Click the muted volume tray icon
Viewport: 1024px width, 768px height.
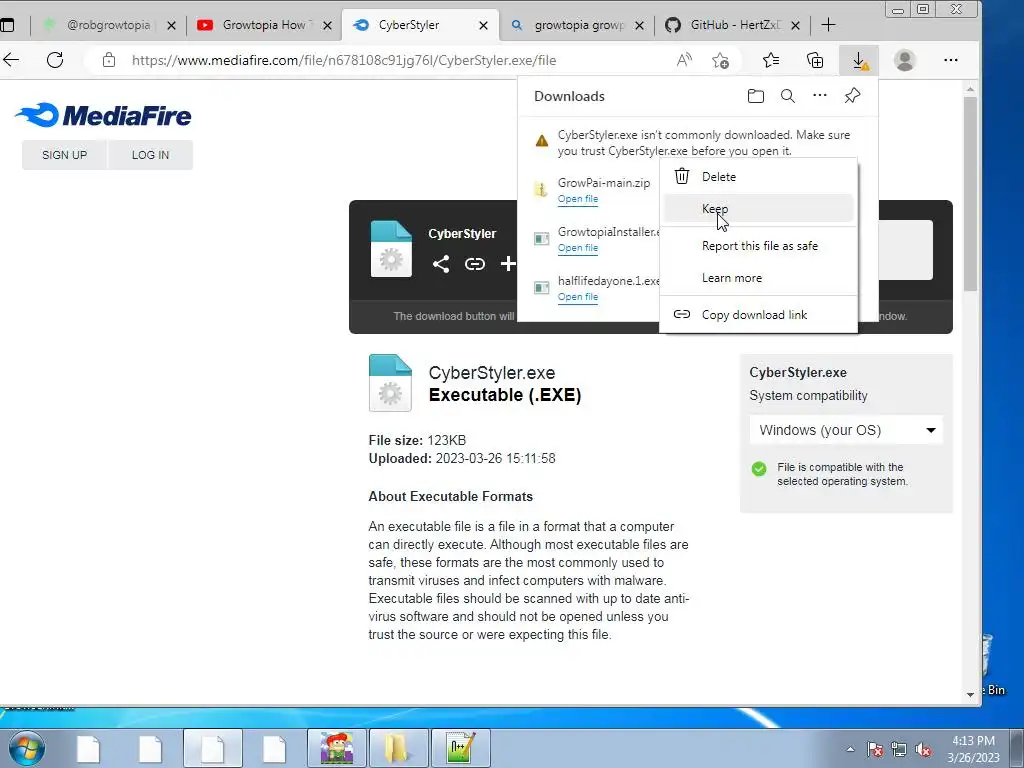pos(923,750)
